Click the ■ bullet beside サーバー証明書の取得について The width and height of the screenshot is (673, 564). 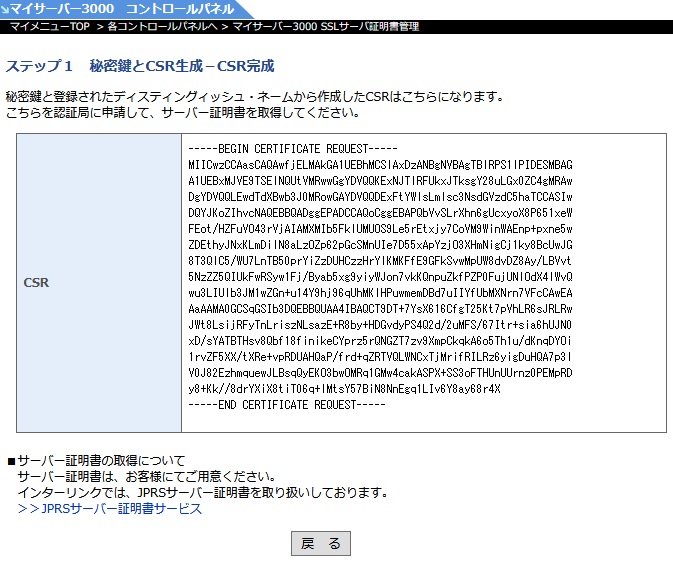pyautogui.click(x=11, y=461)
